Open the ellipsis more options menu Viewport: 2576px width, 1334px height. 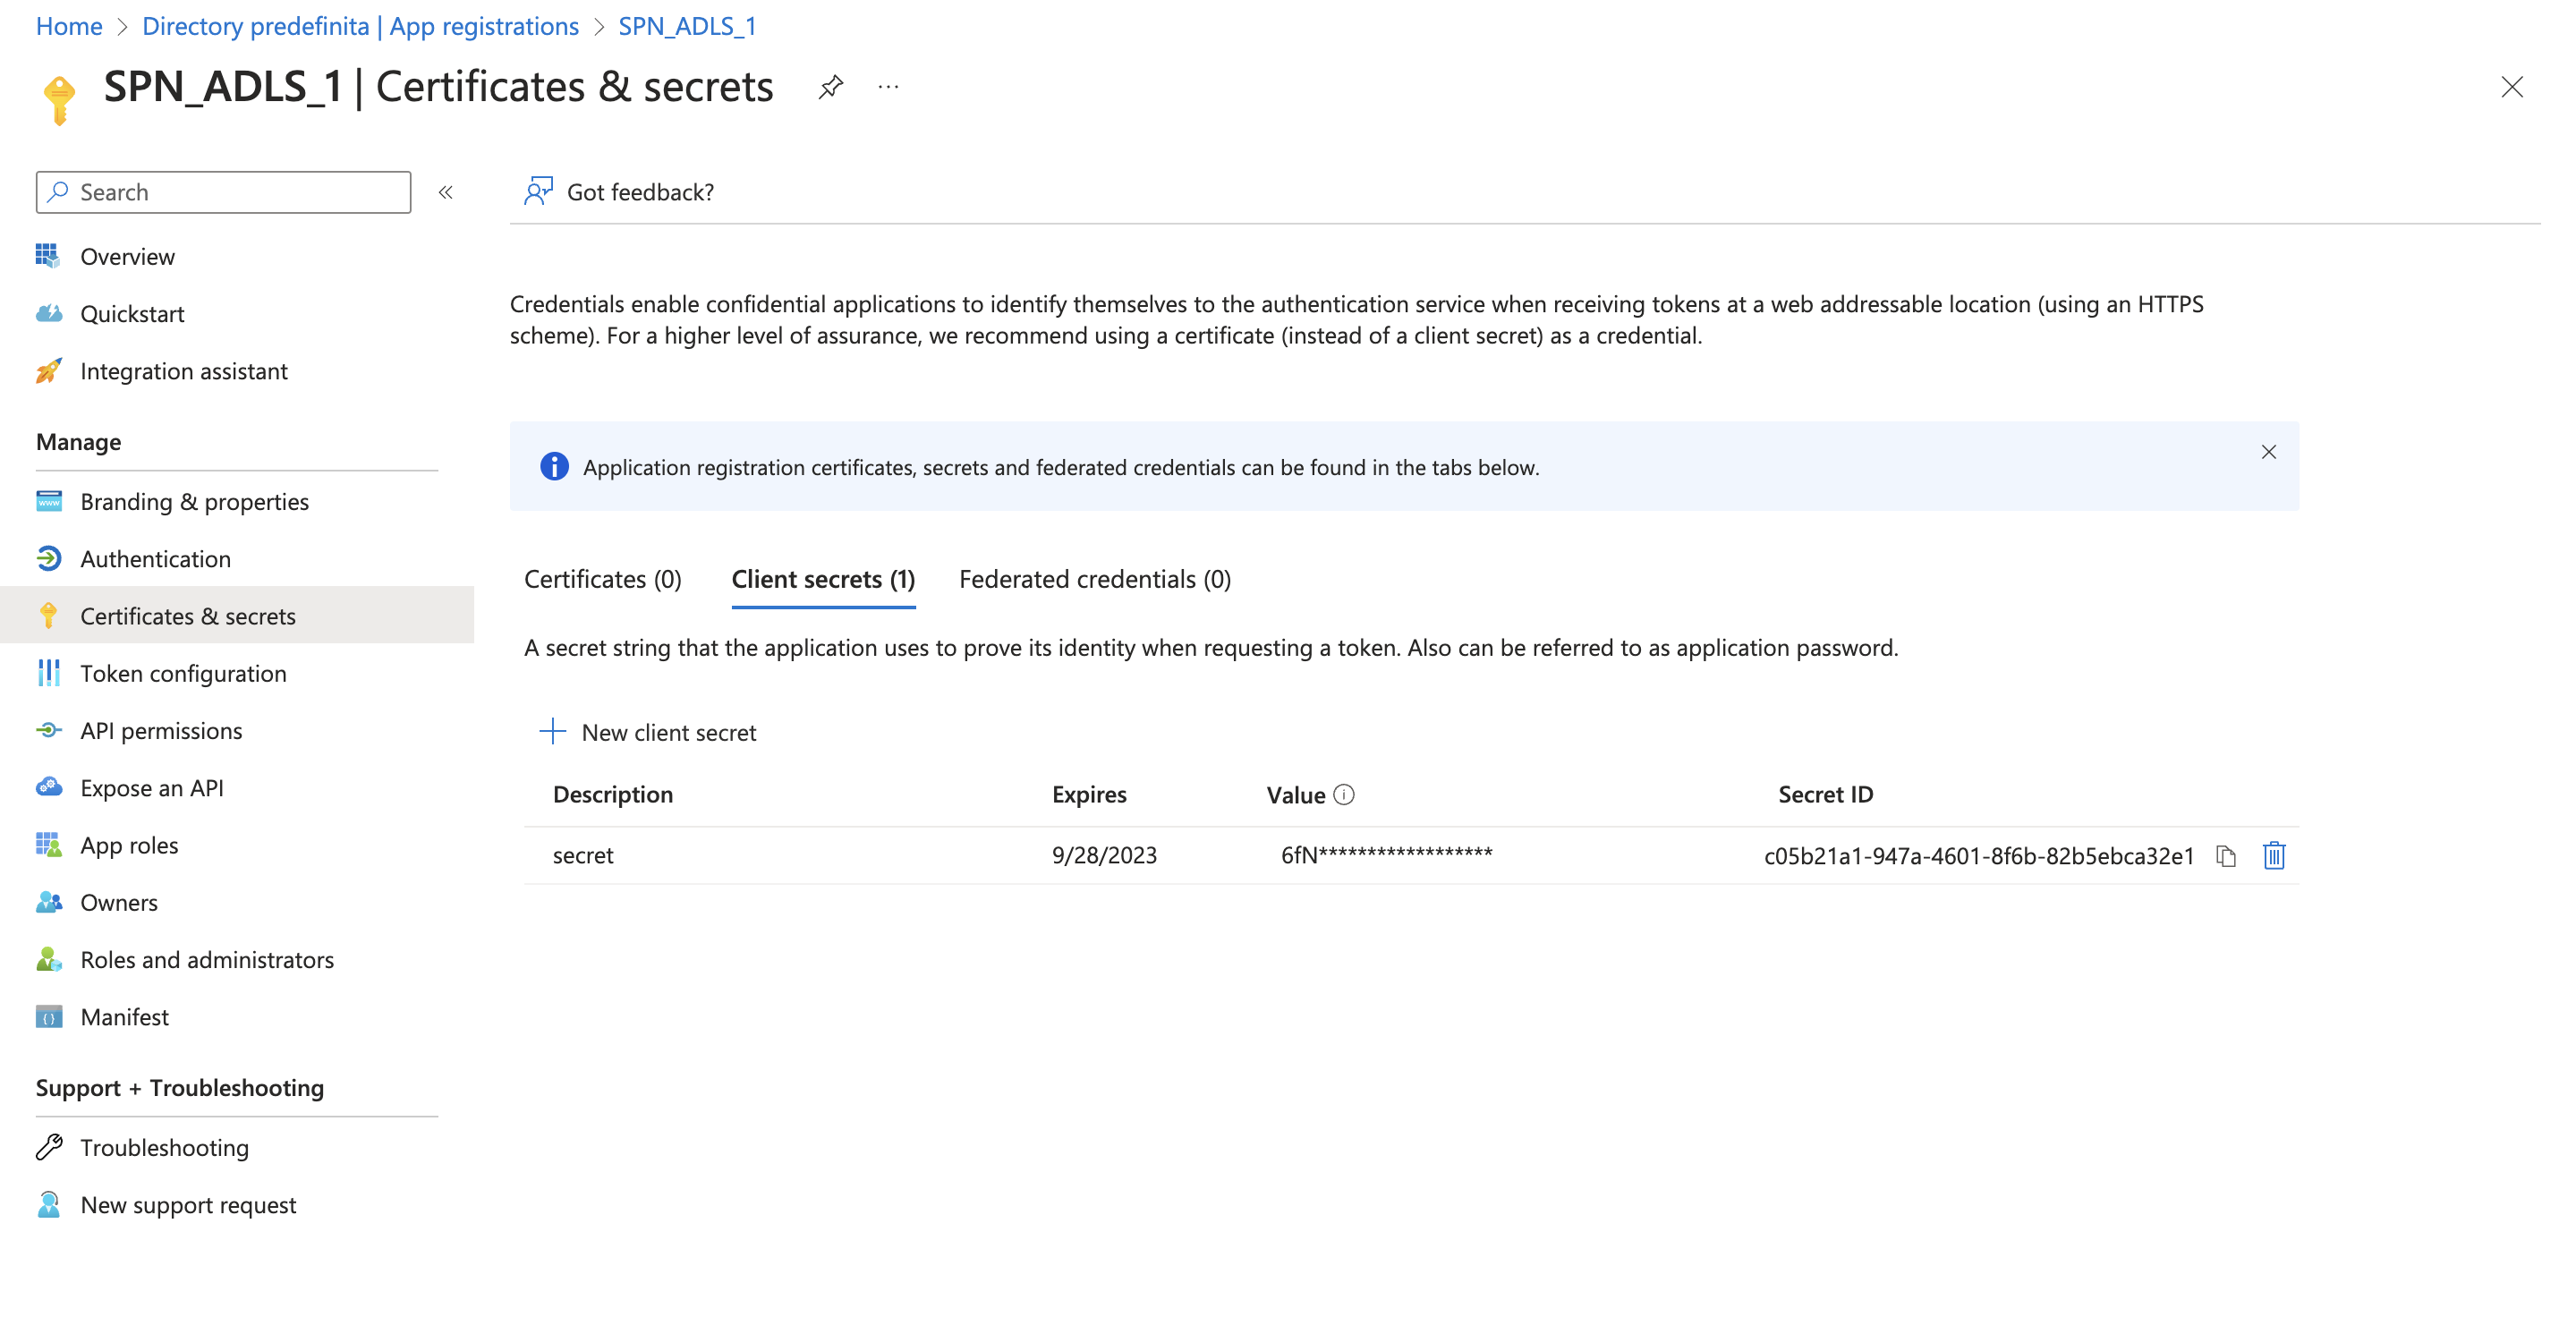(x=888, y=87)
